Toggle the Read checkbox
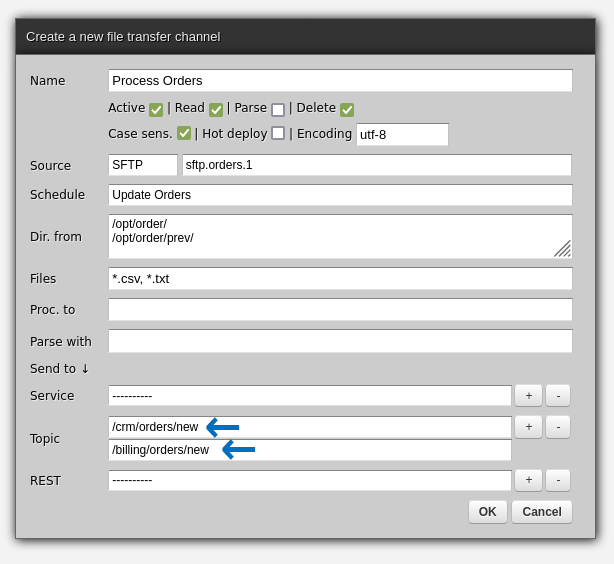Image resolution: width=614 pixels, height=564 pixels. (x=216, y=110)
